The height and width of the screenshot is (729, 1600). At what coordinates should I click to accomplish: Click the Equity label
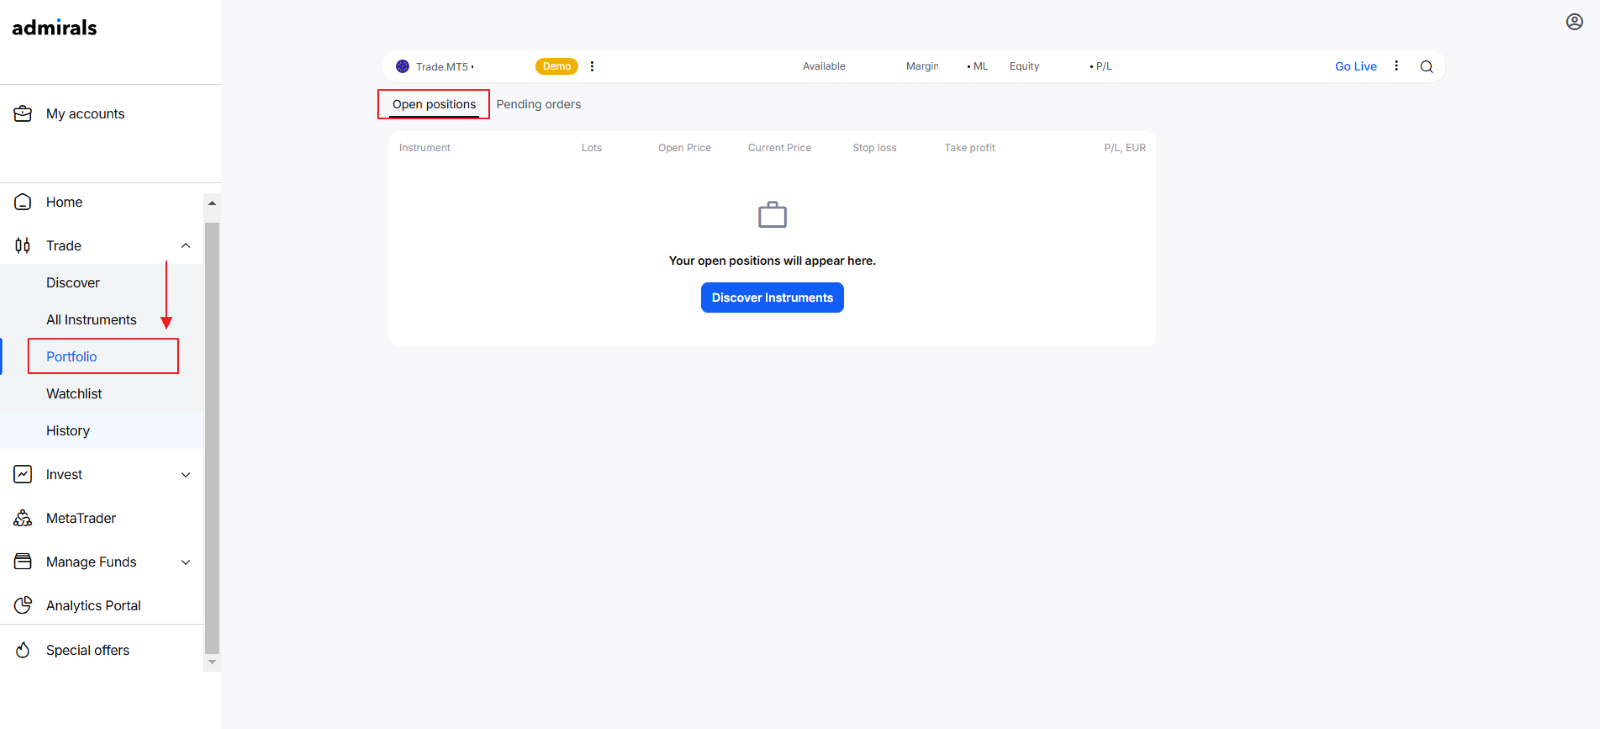pyautogui.click(x=1024, y=67)
